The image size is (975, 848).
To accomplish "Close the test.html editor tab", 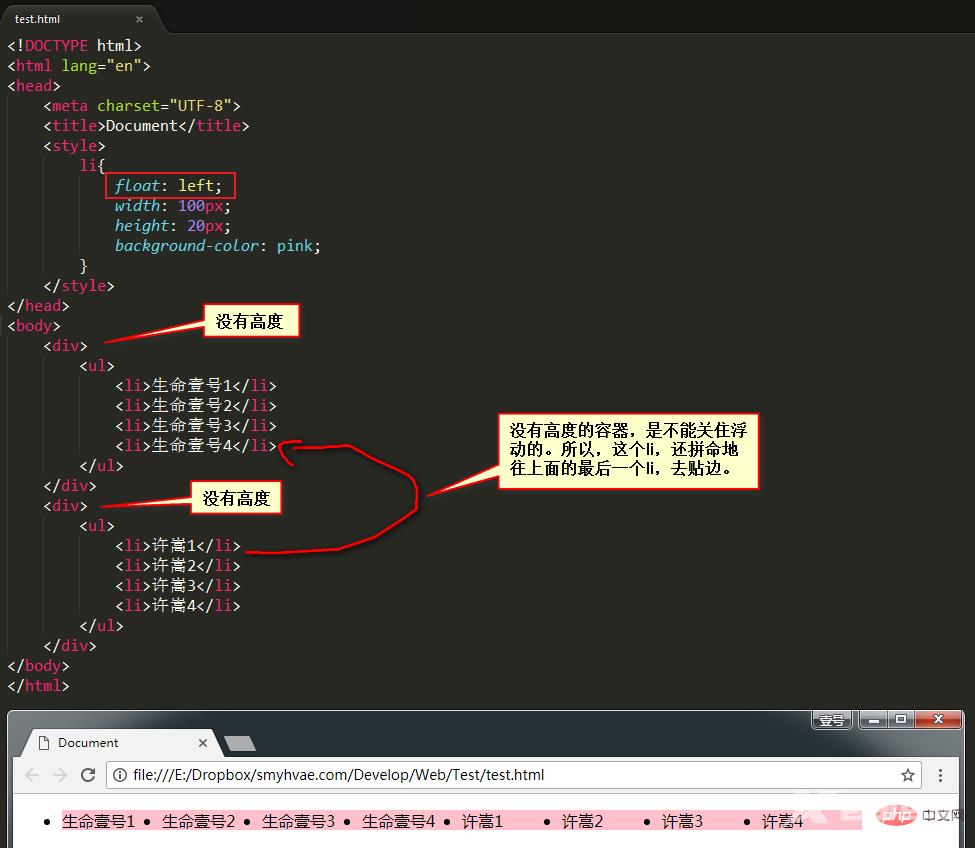I will click(x=139, y=19).
